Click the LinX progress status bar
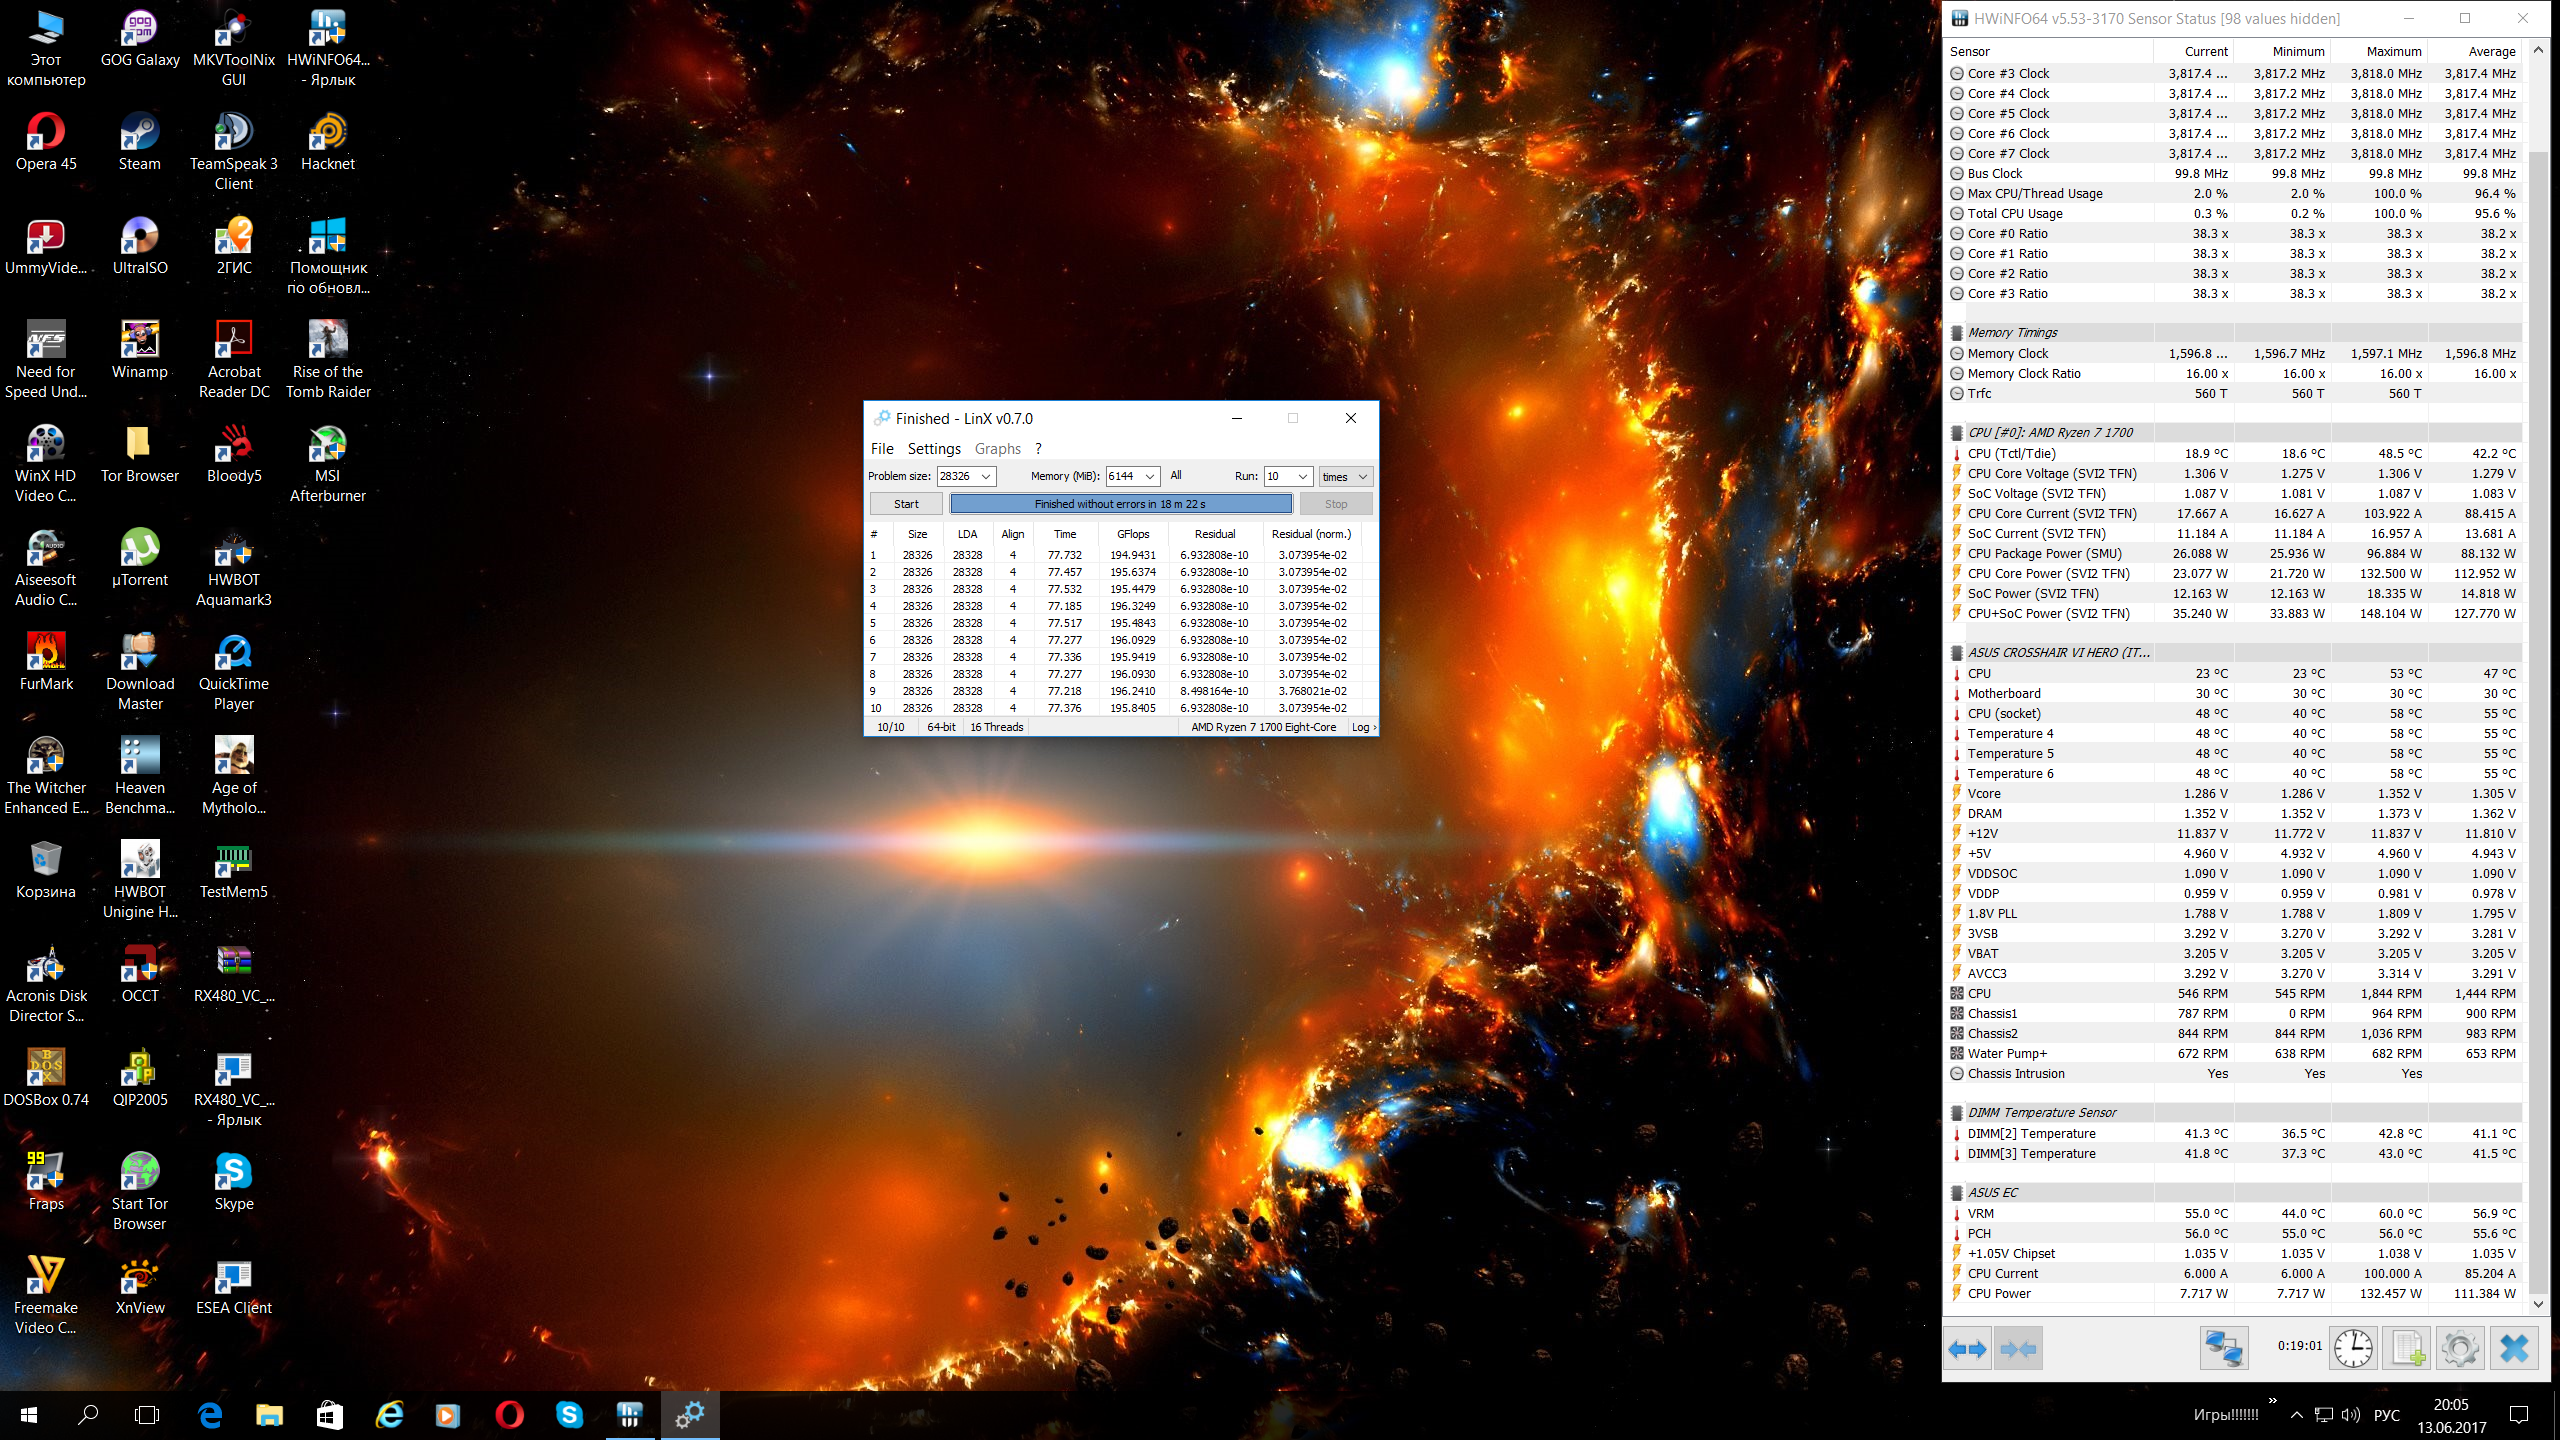Viewport: 2560px width, 1440px height. tap(1120, 504)
